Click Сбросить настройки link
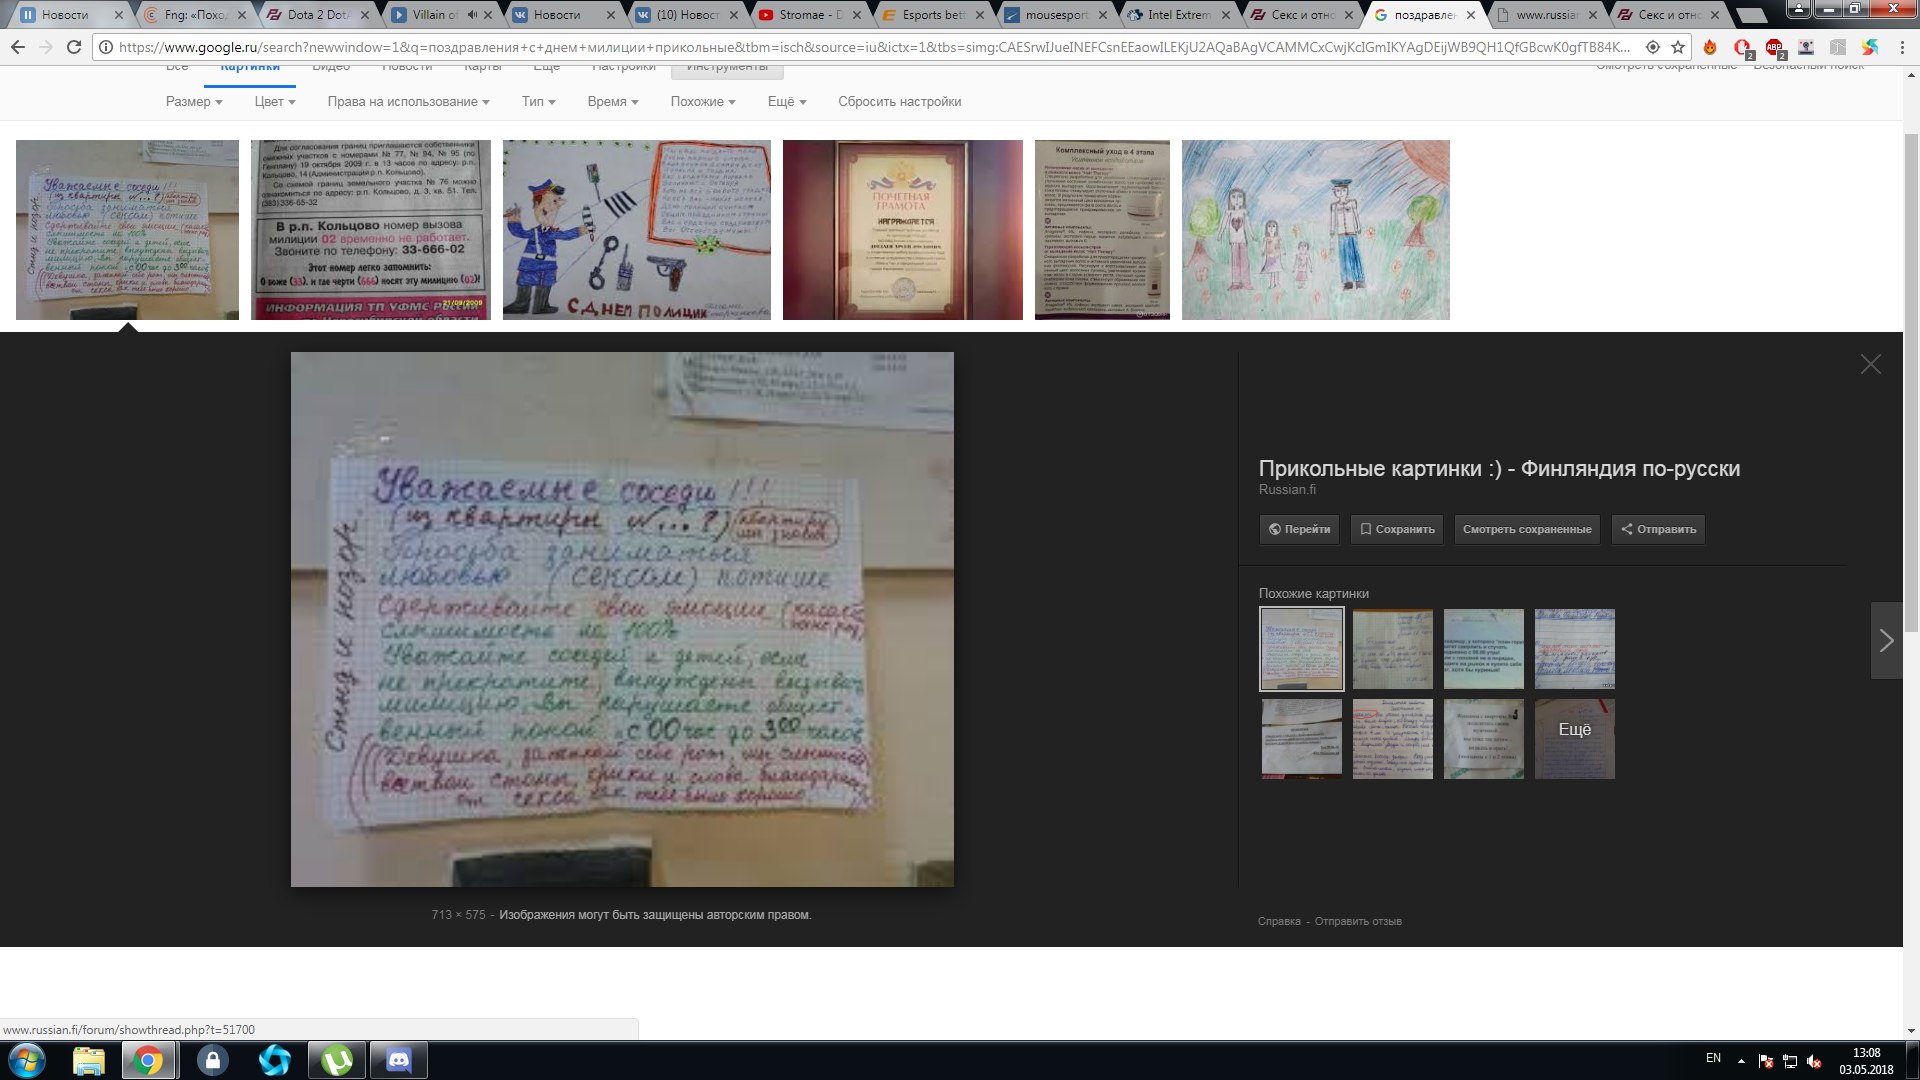The height and width of the screenshot is (1080, 1920). point(899,102)
